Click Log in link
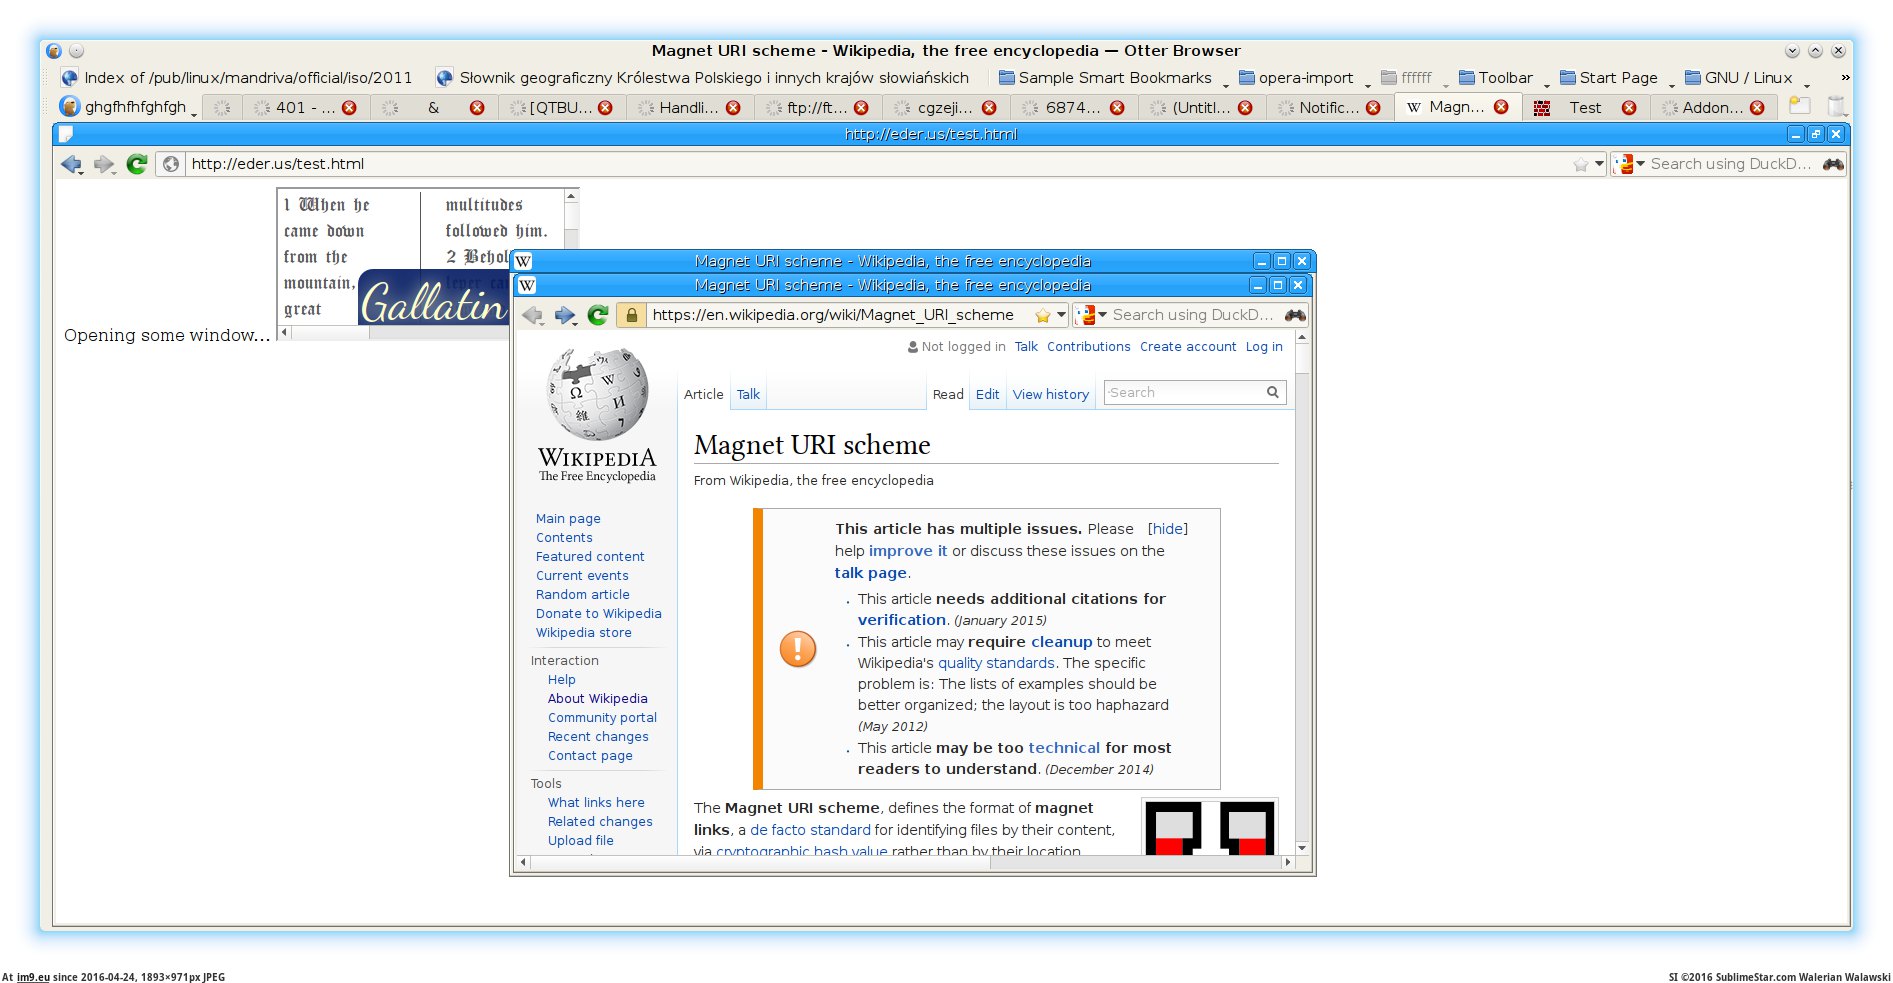The width and height of the screenshot is (1893, 983). [x=1264, y=347]
